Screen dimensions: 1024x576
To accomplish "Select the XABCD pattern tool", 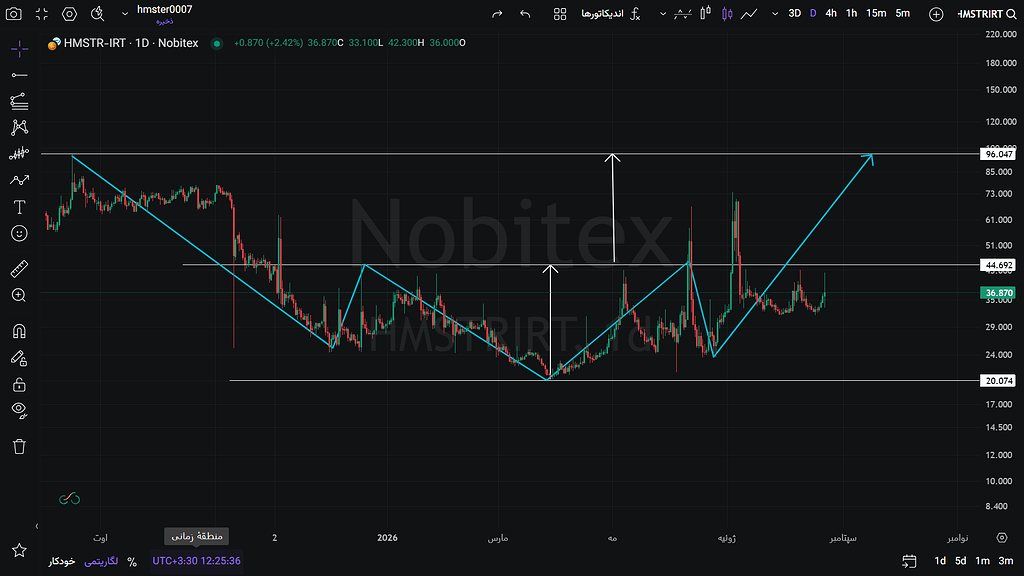I will (20, 127).
